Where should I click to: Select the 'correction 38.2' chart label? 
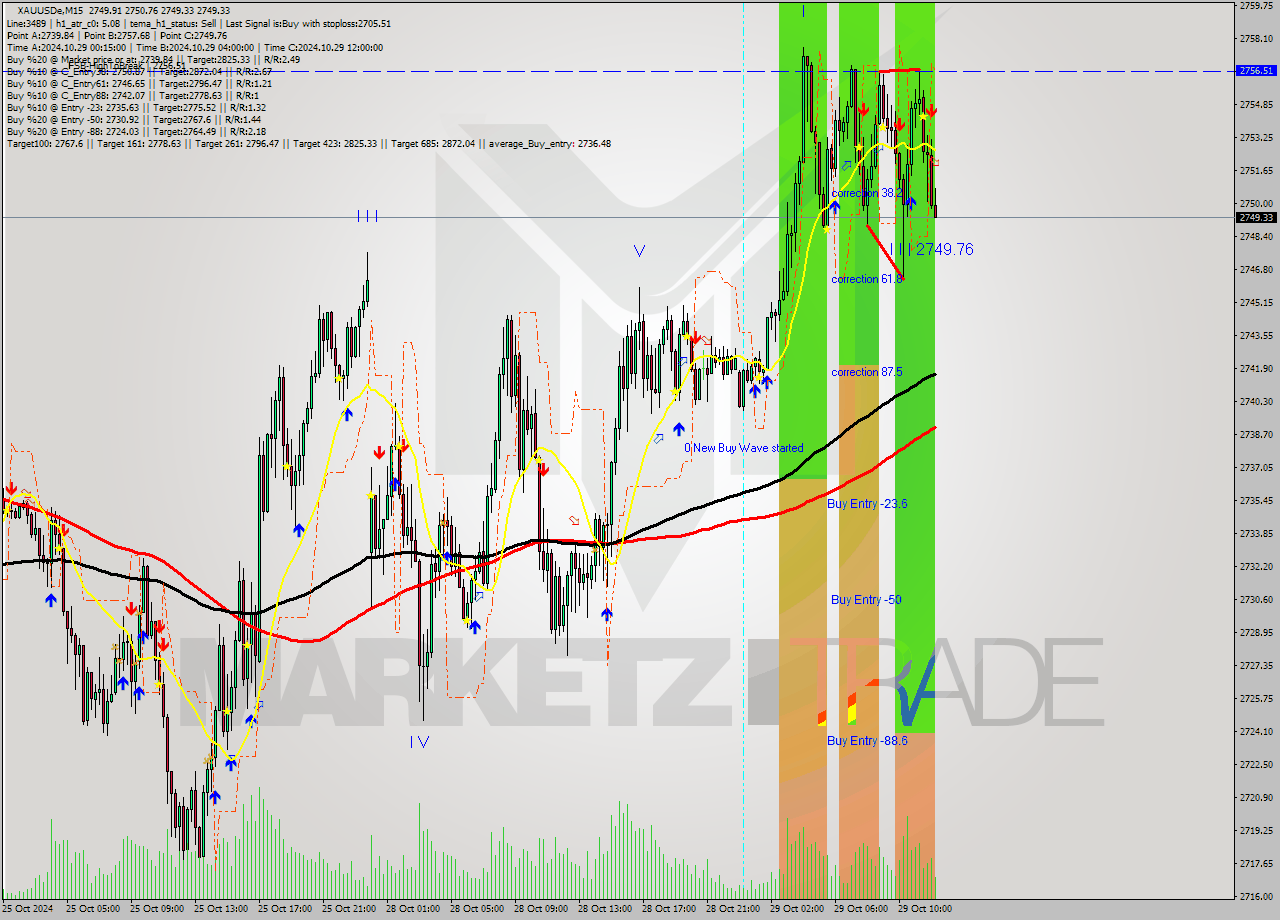[x=867, y=193]
